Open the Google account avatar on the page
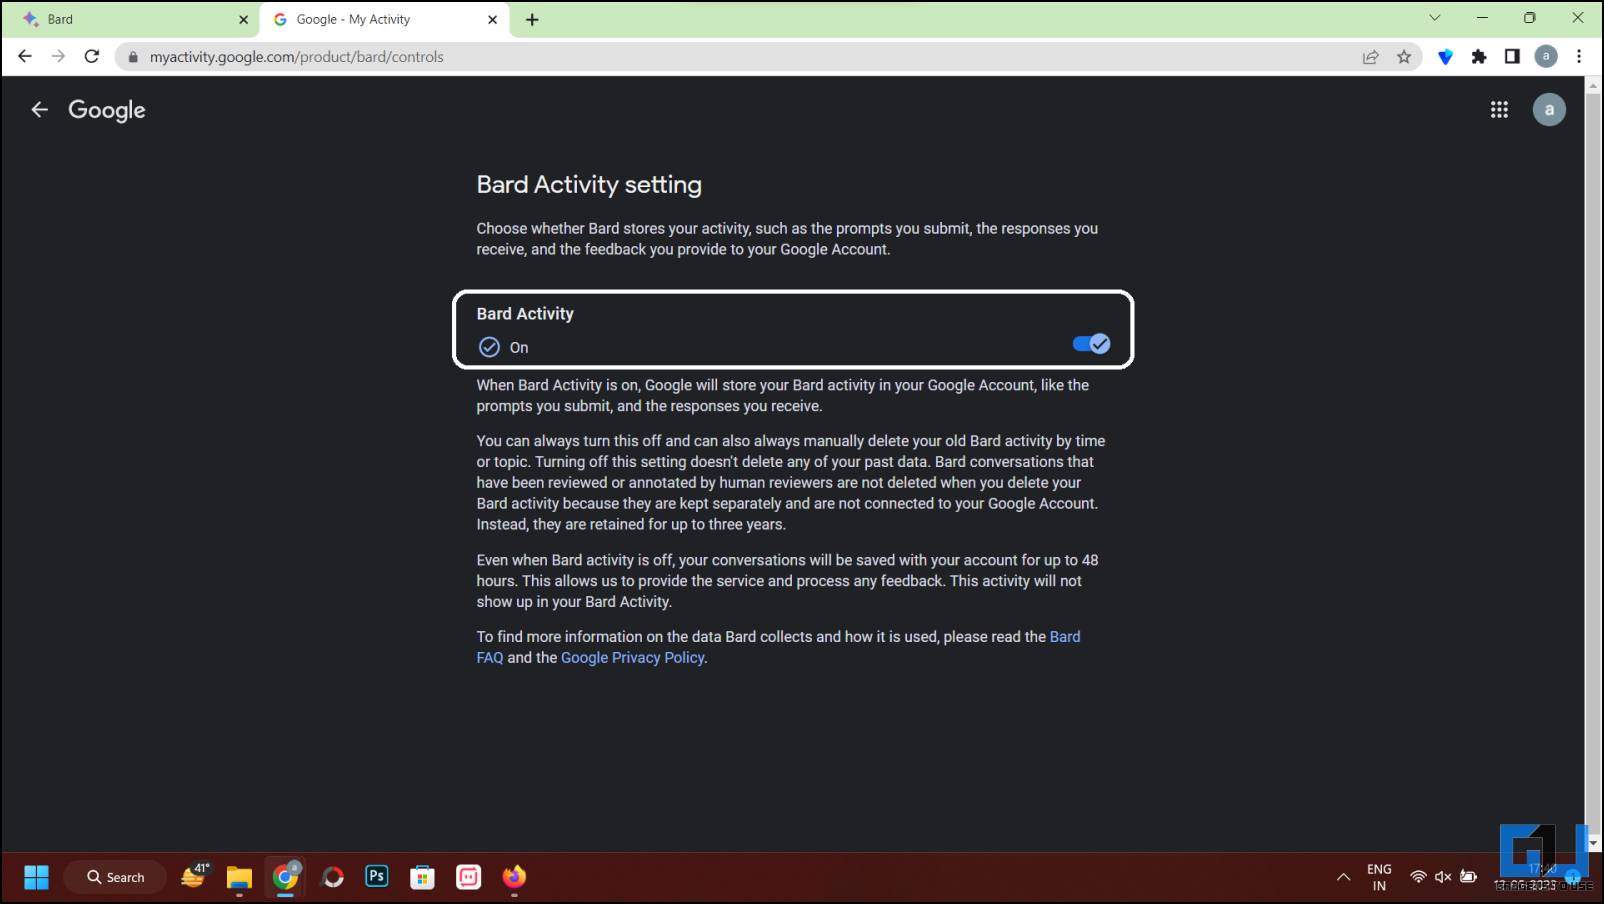The height and width of the screenshot is (904, 1604). tap(1549, 110)
